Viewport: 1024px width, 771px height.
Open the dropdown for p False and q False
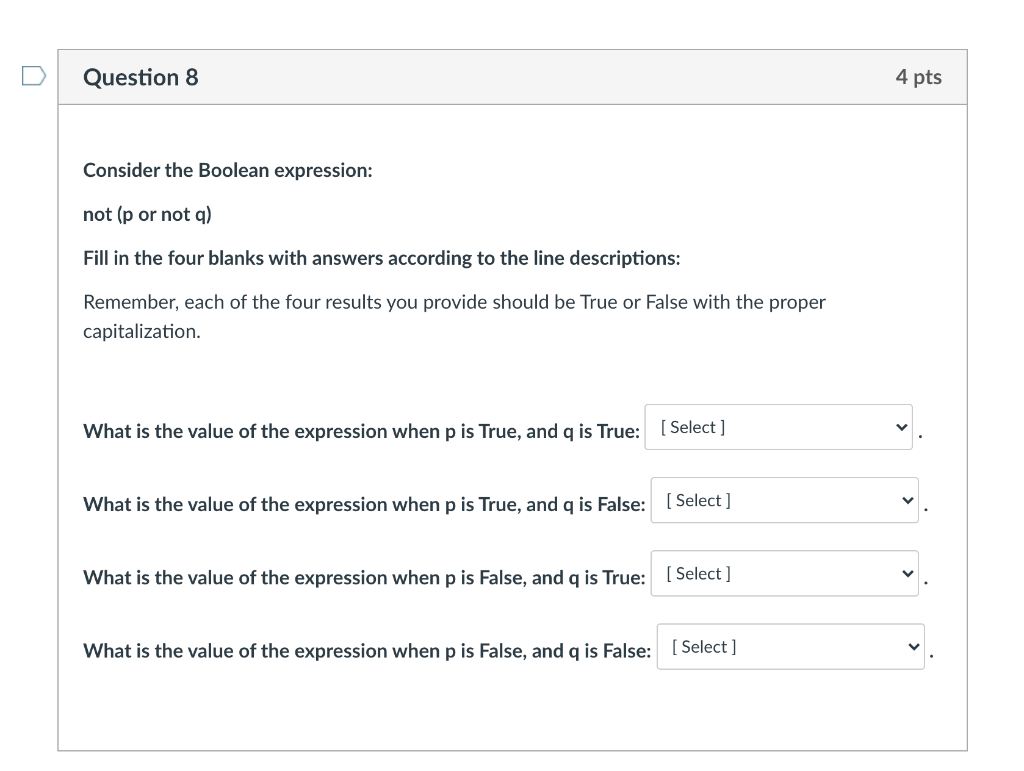coord(790,646)
